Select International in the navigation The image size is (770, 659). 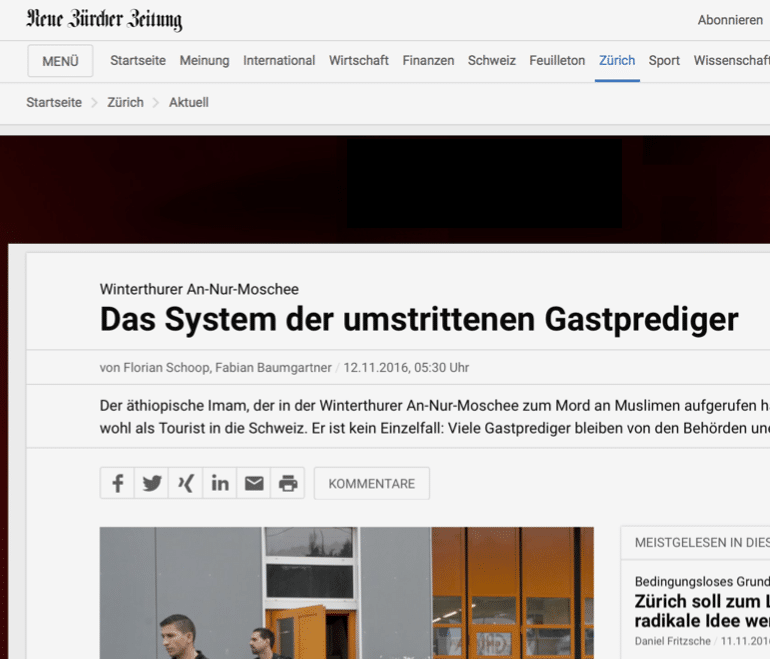point(279,61)
